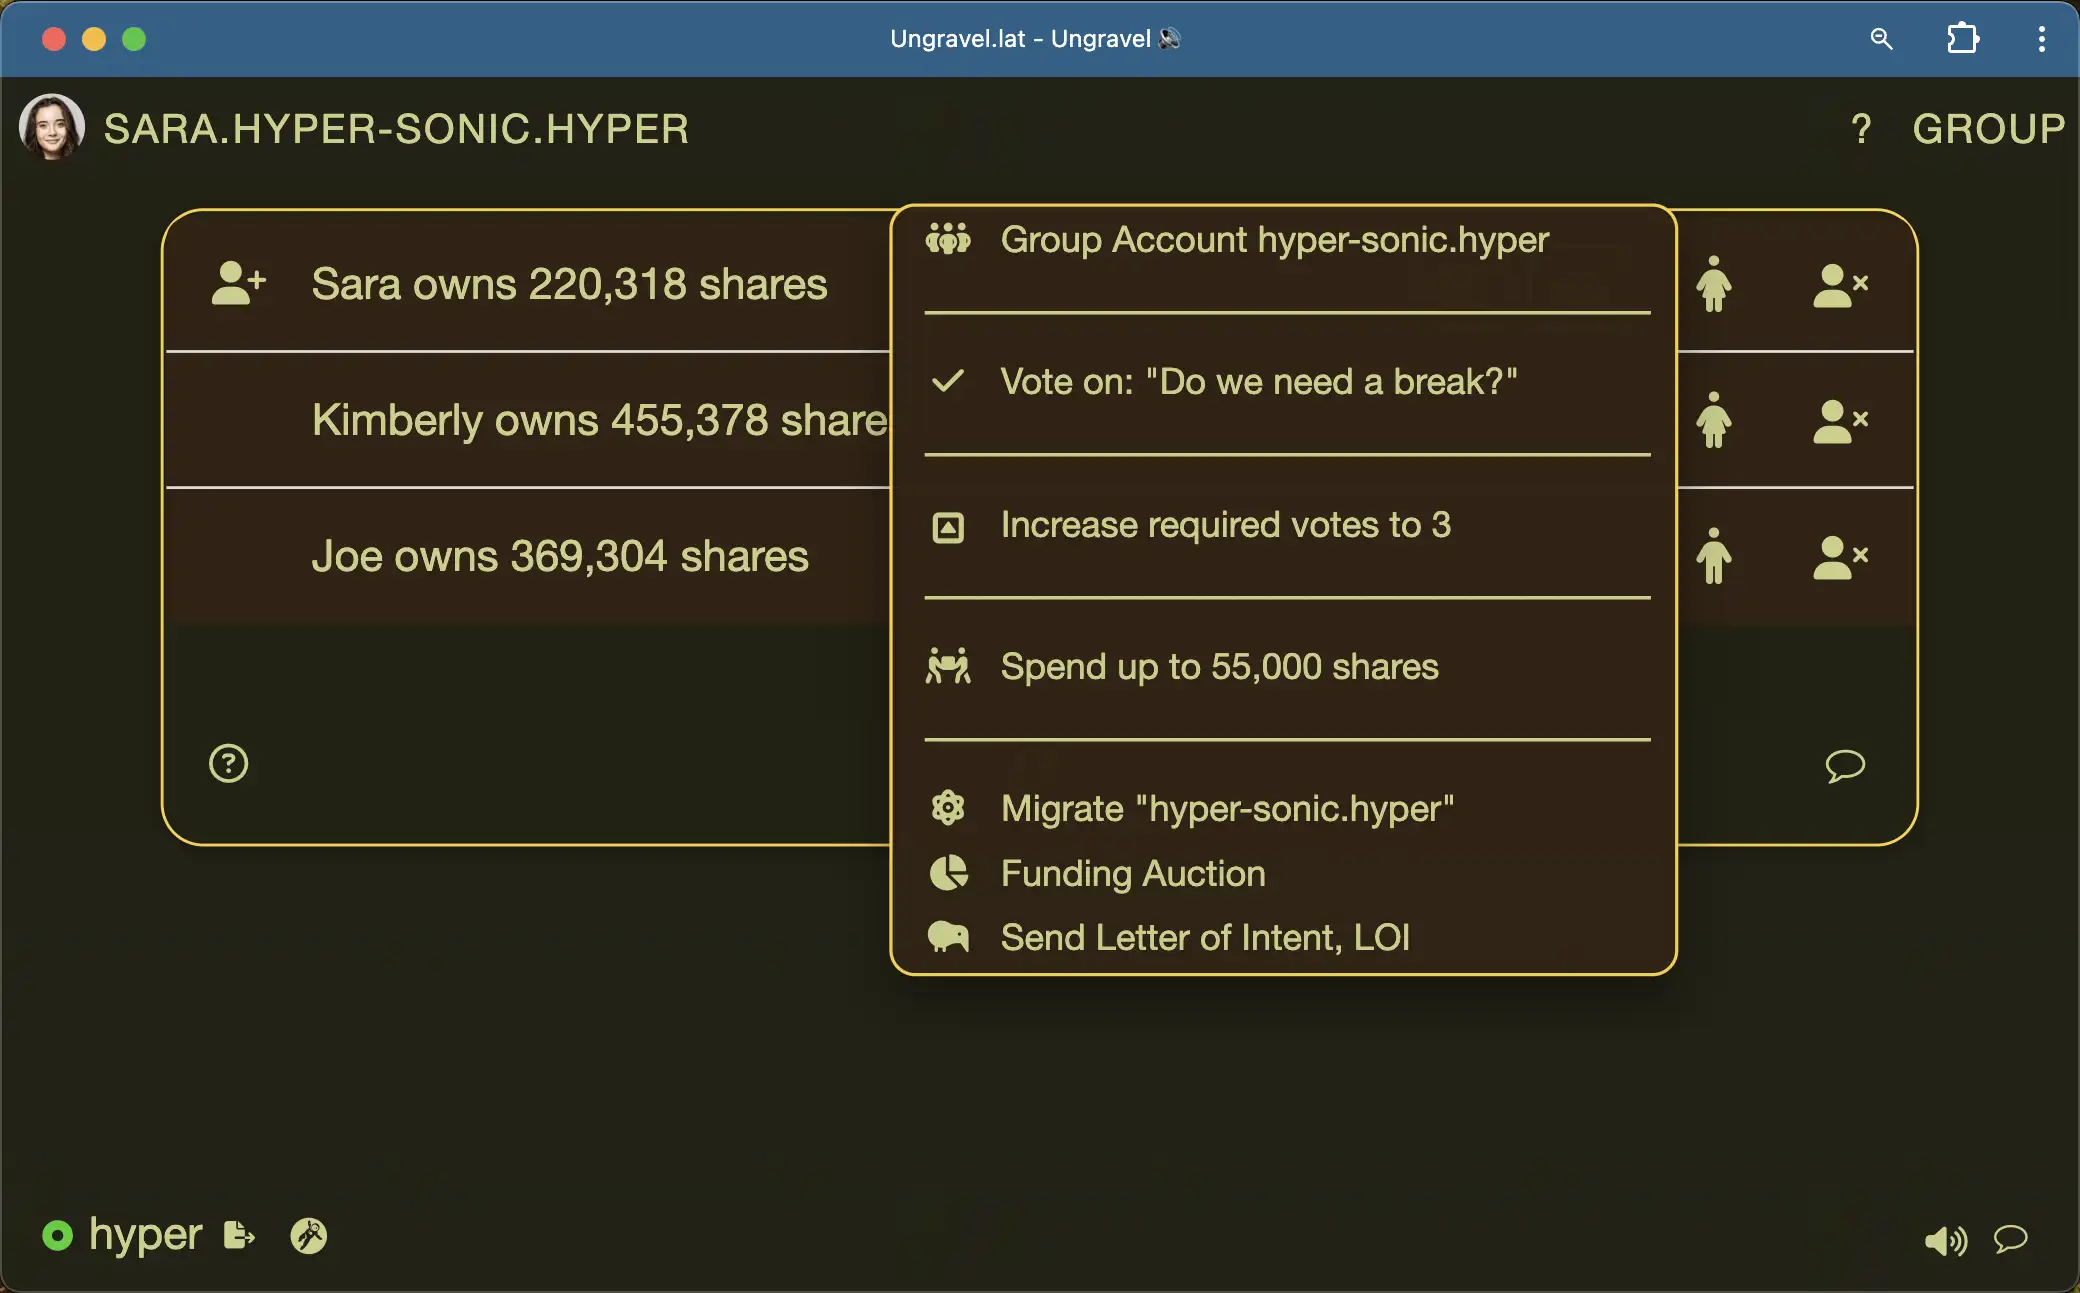Viewport: 2080px width, 1293px height.
Task: Open the browser extensions puzzle icon
Action: point(1963,39)
